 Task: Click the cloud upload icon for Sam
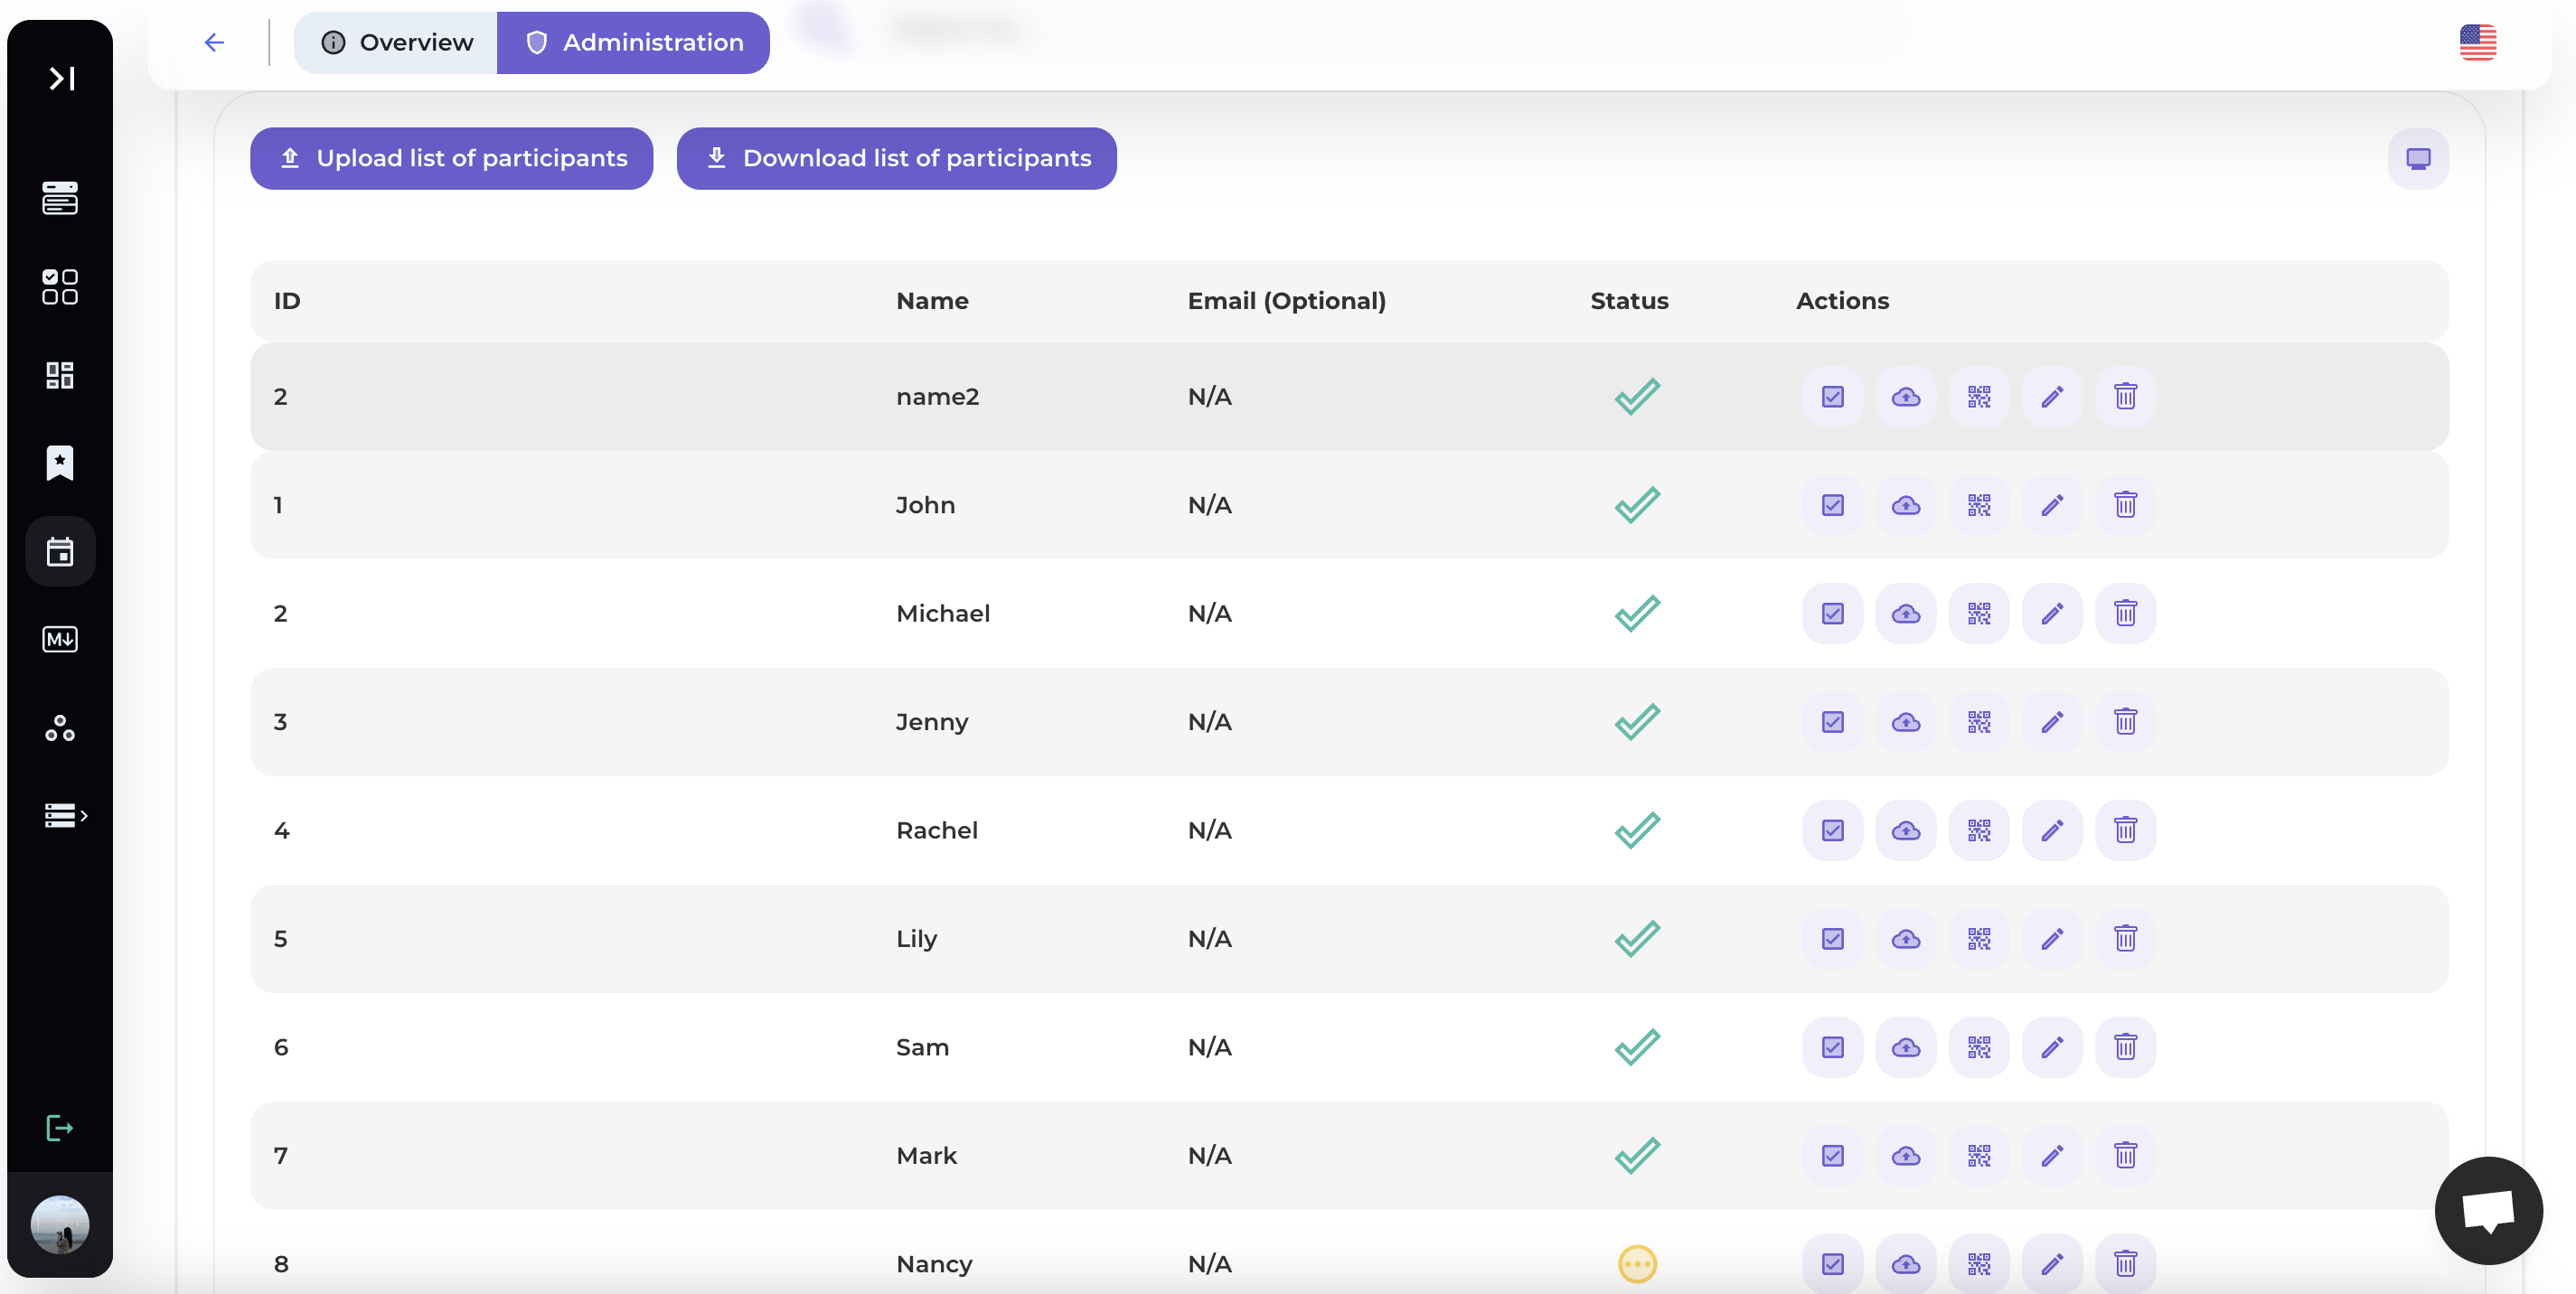click(x=1906, y=1047)
